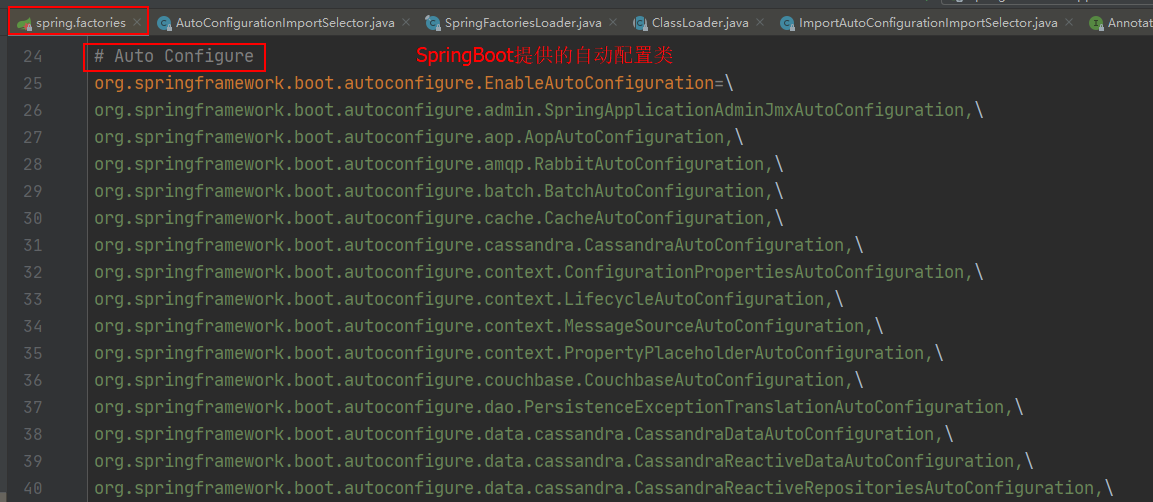
Task: Click the SpringApplicationAdminJmxAutoConfiguration line
Action: coord(539,110)
